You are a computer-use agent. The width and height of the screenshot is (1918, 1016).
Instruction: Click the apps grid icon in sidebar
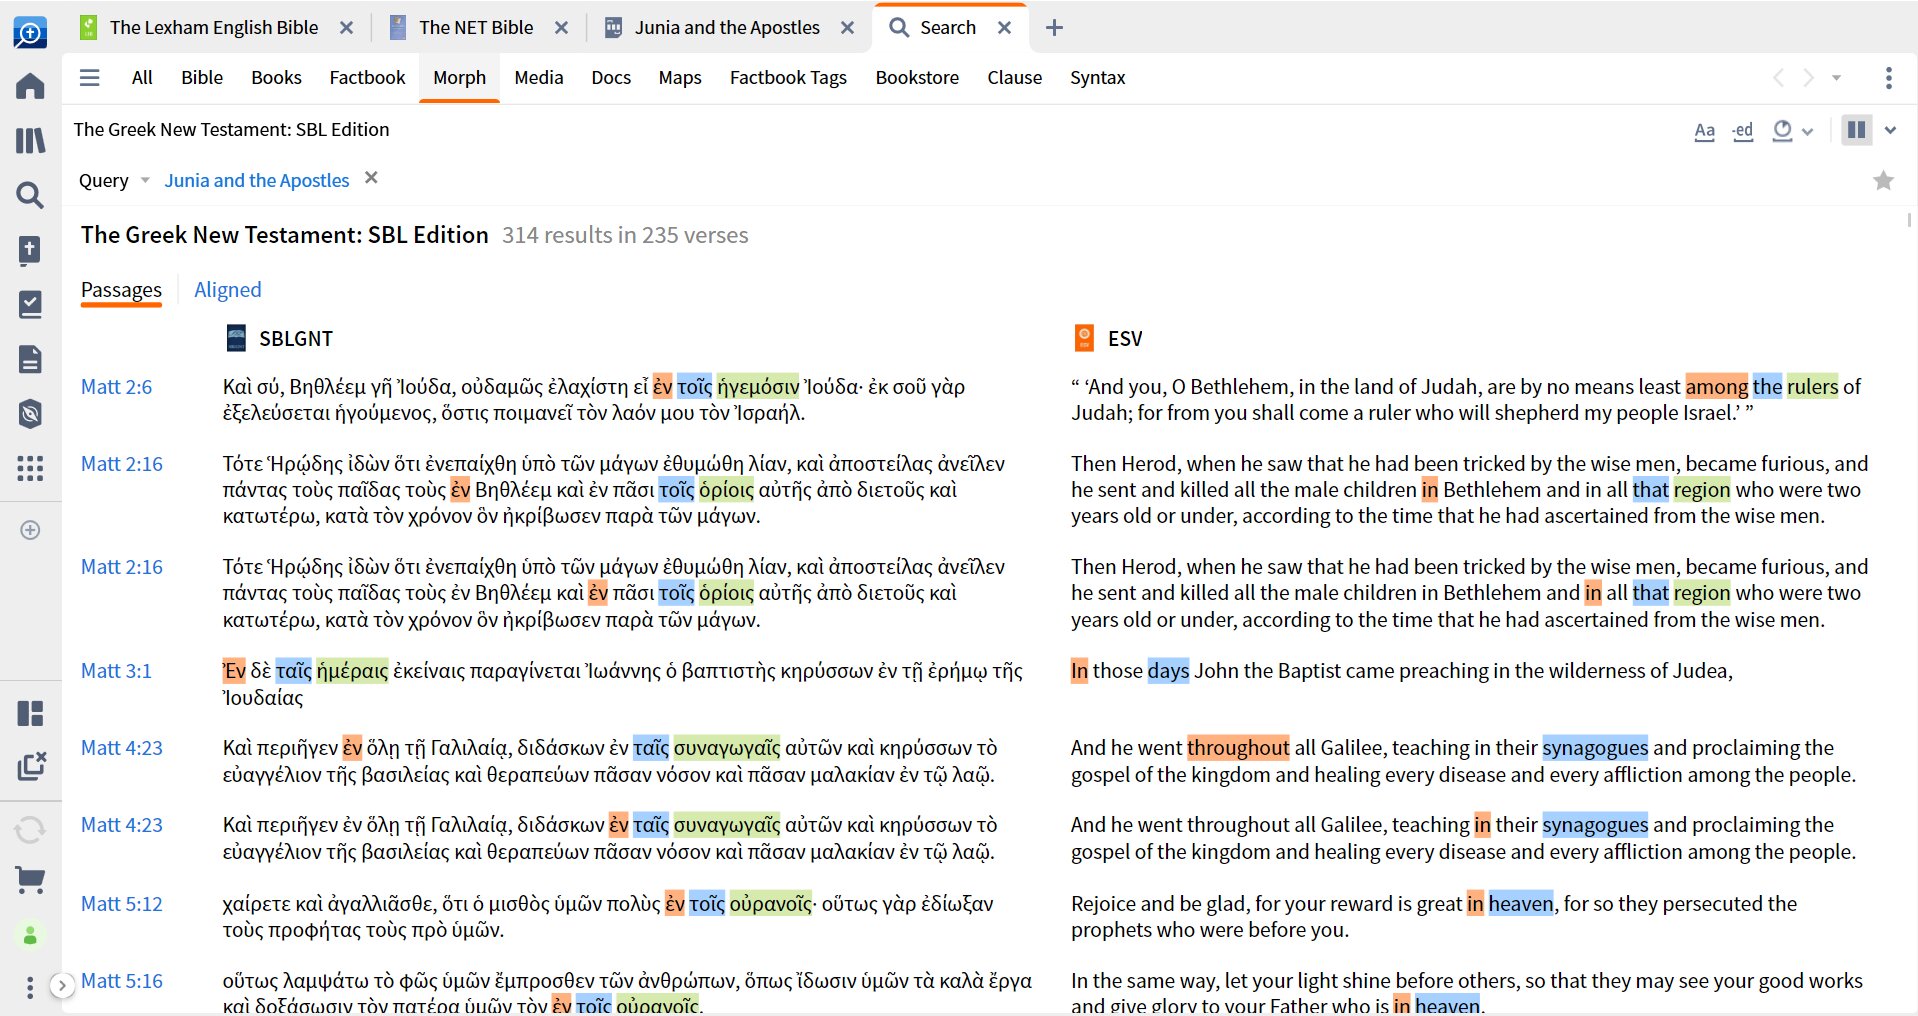[30, 468]
